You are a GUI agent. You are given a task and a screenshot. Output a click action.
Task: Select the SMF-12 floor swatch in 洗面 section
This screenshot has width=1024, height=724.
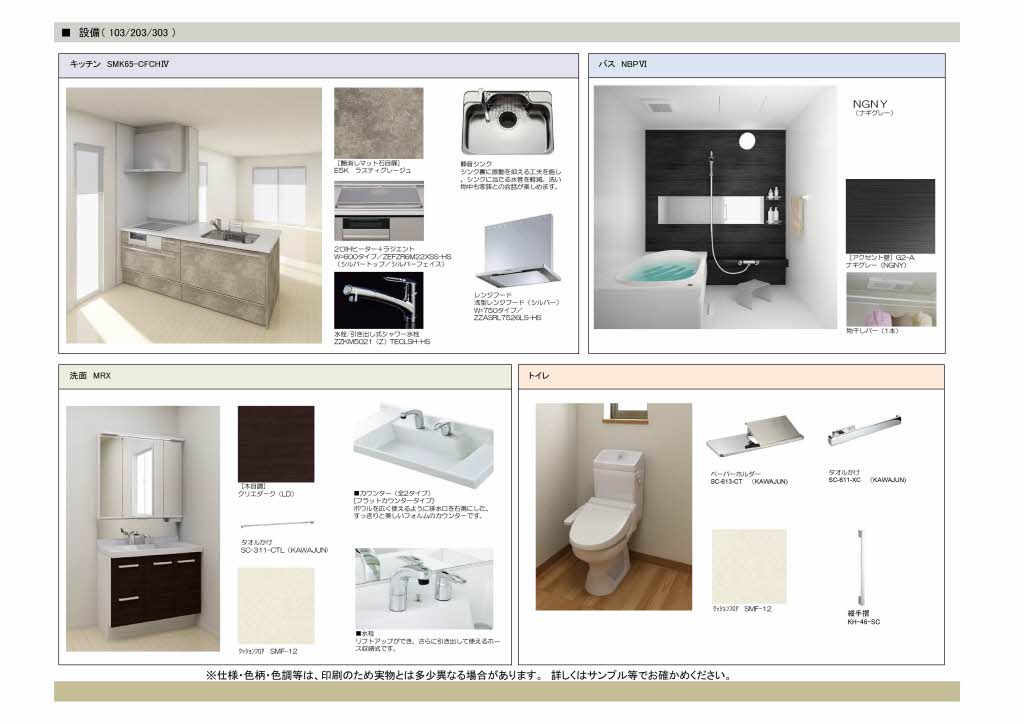click(x=276, y=606)
